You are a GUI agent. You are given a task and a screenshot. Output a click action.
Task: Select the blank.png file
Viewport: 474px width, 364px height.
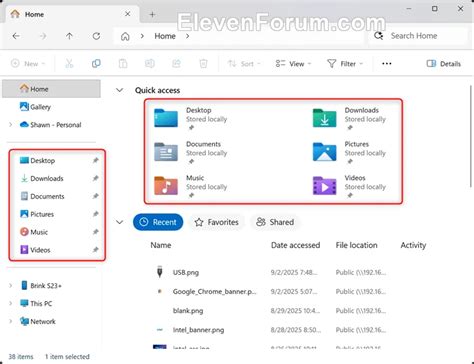270,311
